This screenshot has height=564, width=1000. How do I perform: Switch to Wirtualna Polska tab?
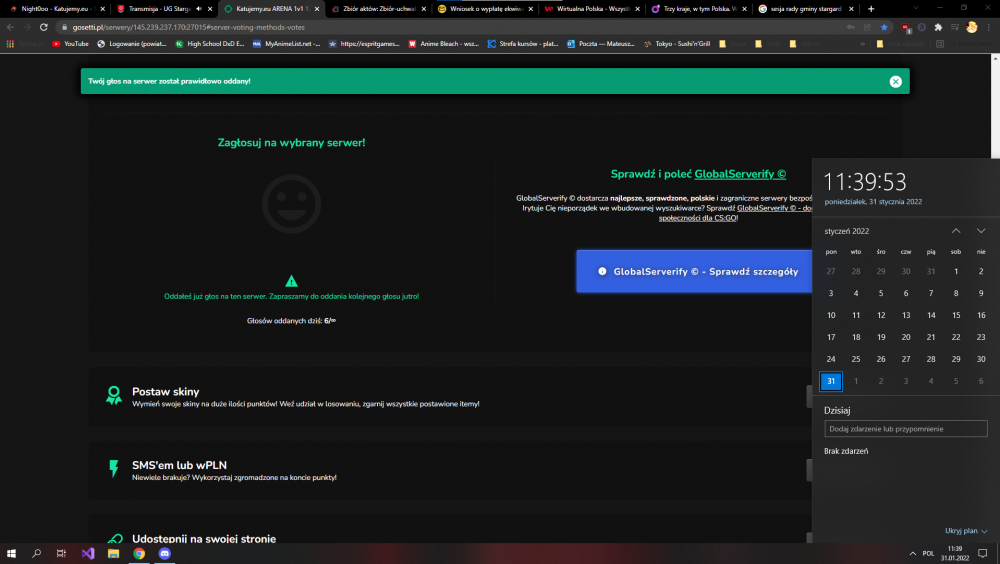click(x=592, y=9)
